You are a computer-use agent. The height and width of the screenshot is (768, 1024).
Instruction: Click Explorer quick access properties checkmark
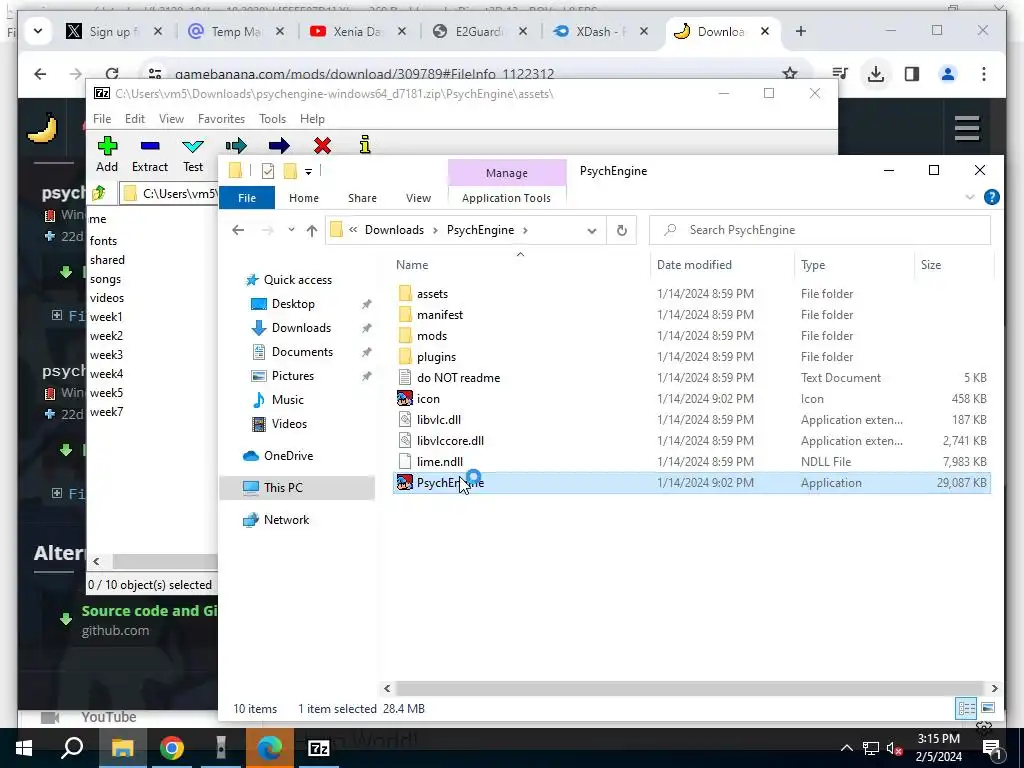268,171
